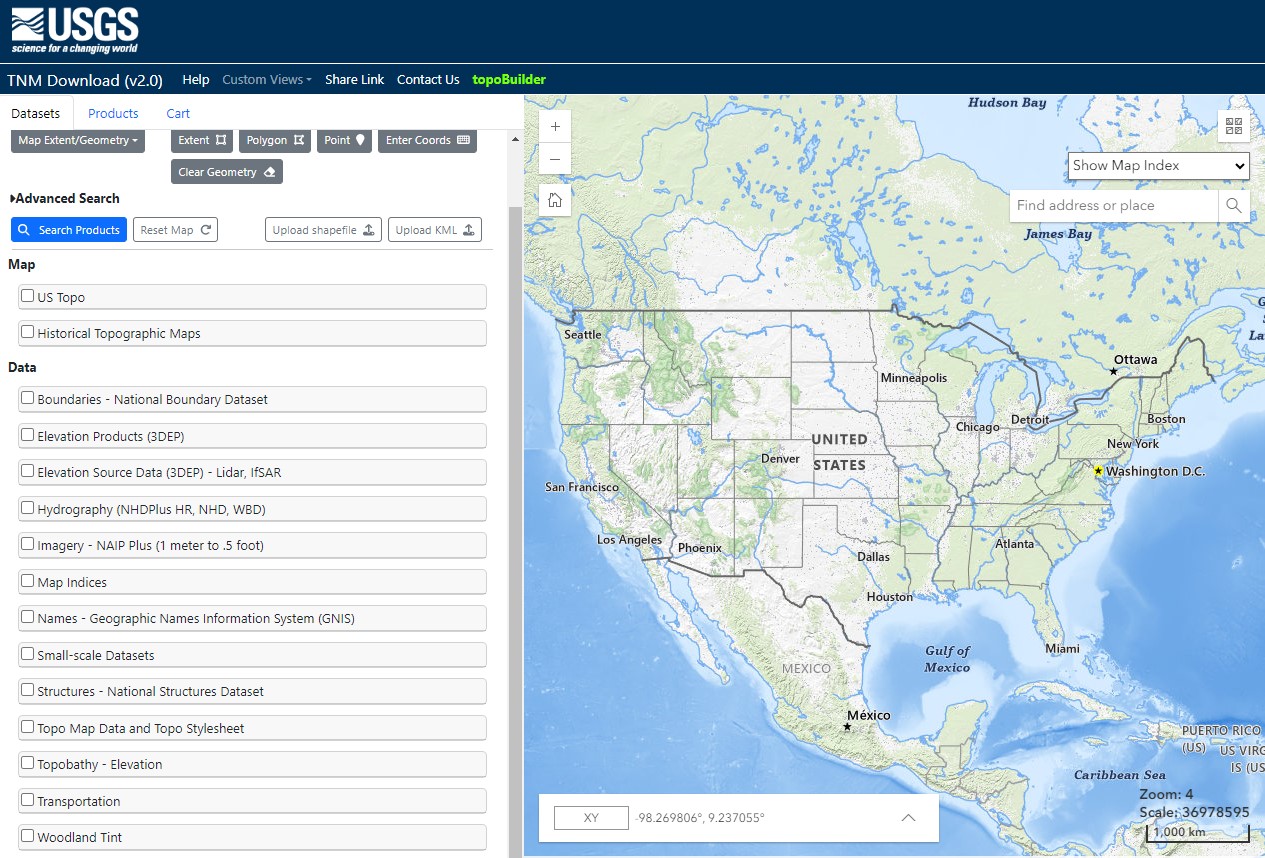Click the Washington D.C. star marker
Image resolution: width=1265 pixels, height=858 pixels.
pyautogui.click(x=1098, y=471)
